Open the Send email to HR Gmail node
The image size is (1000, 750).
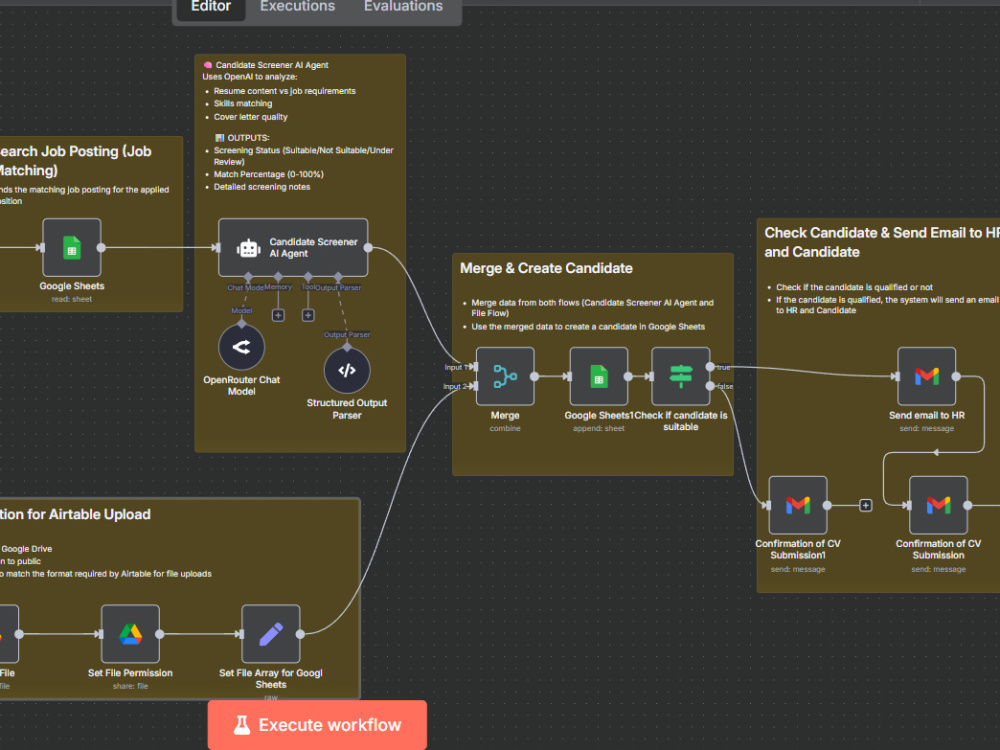927,376
